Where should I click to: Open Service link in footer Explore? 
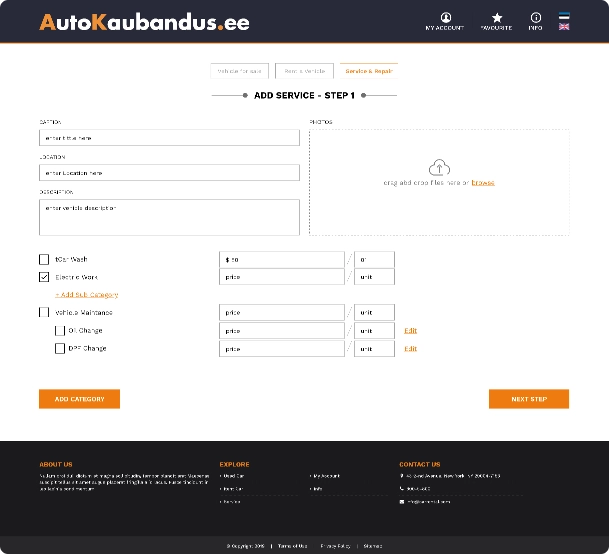click(x=230, y=502)
